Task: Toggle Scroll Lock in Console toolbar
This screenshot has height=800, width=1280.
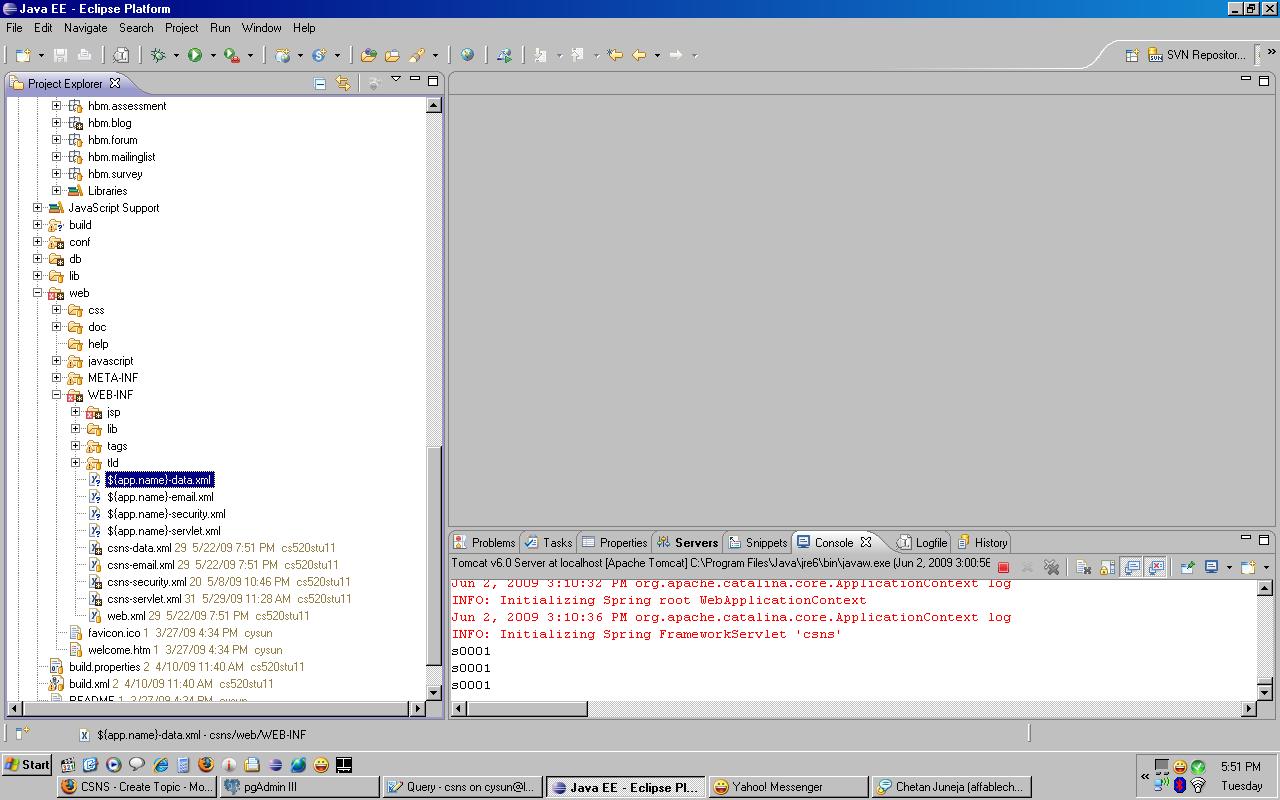Action: (x=1107, y=567)
